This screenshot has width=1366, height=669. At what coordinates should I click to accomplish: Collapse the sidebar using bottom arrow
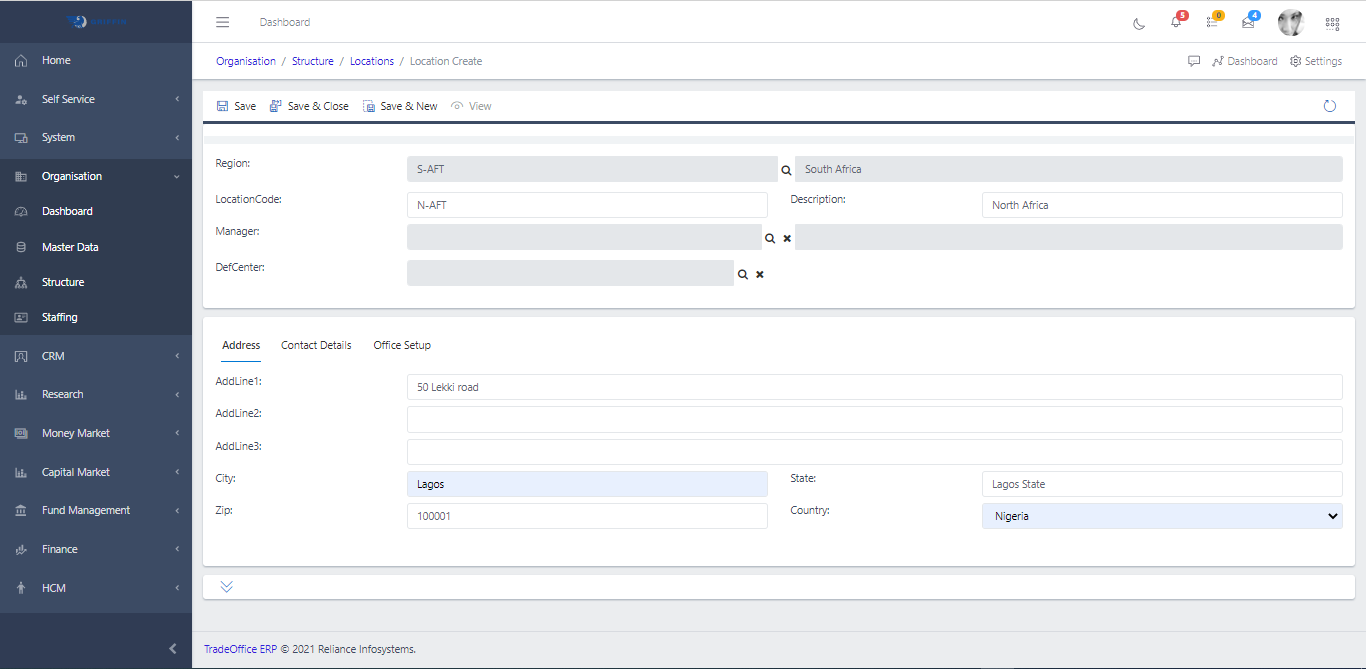(x=172, y=649)
